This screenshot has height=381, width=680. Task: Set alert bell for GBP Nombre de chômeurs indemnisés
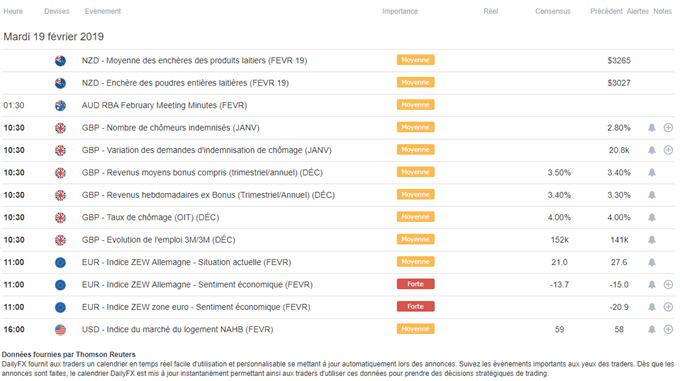pyautogui.click(x=651, y=127)
